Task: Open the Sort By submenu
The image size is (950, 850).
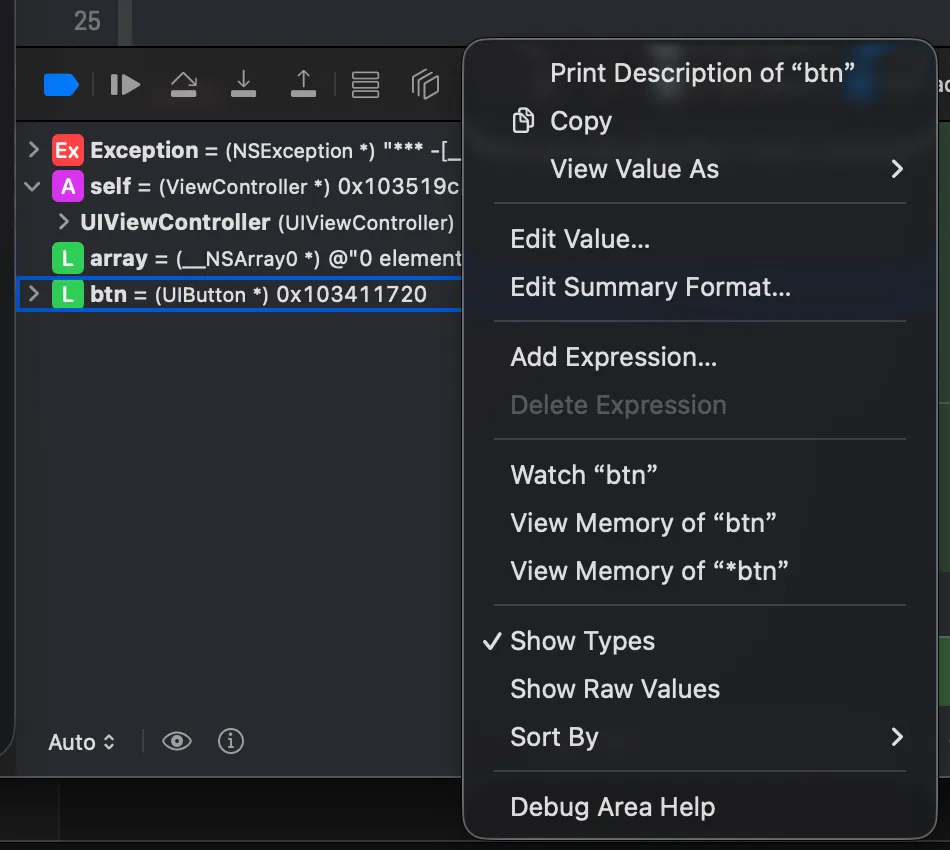Action: pos(700,737)
